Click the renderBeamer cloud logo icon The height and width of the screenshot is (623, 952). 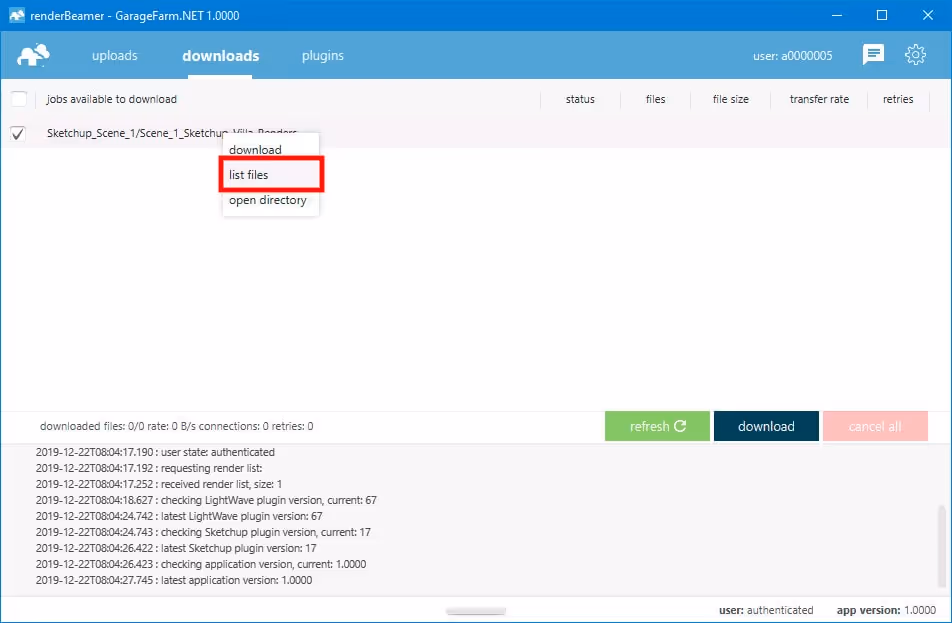coord(33,55)
